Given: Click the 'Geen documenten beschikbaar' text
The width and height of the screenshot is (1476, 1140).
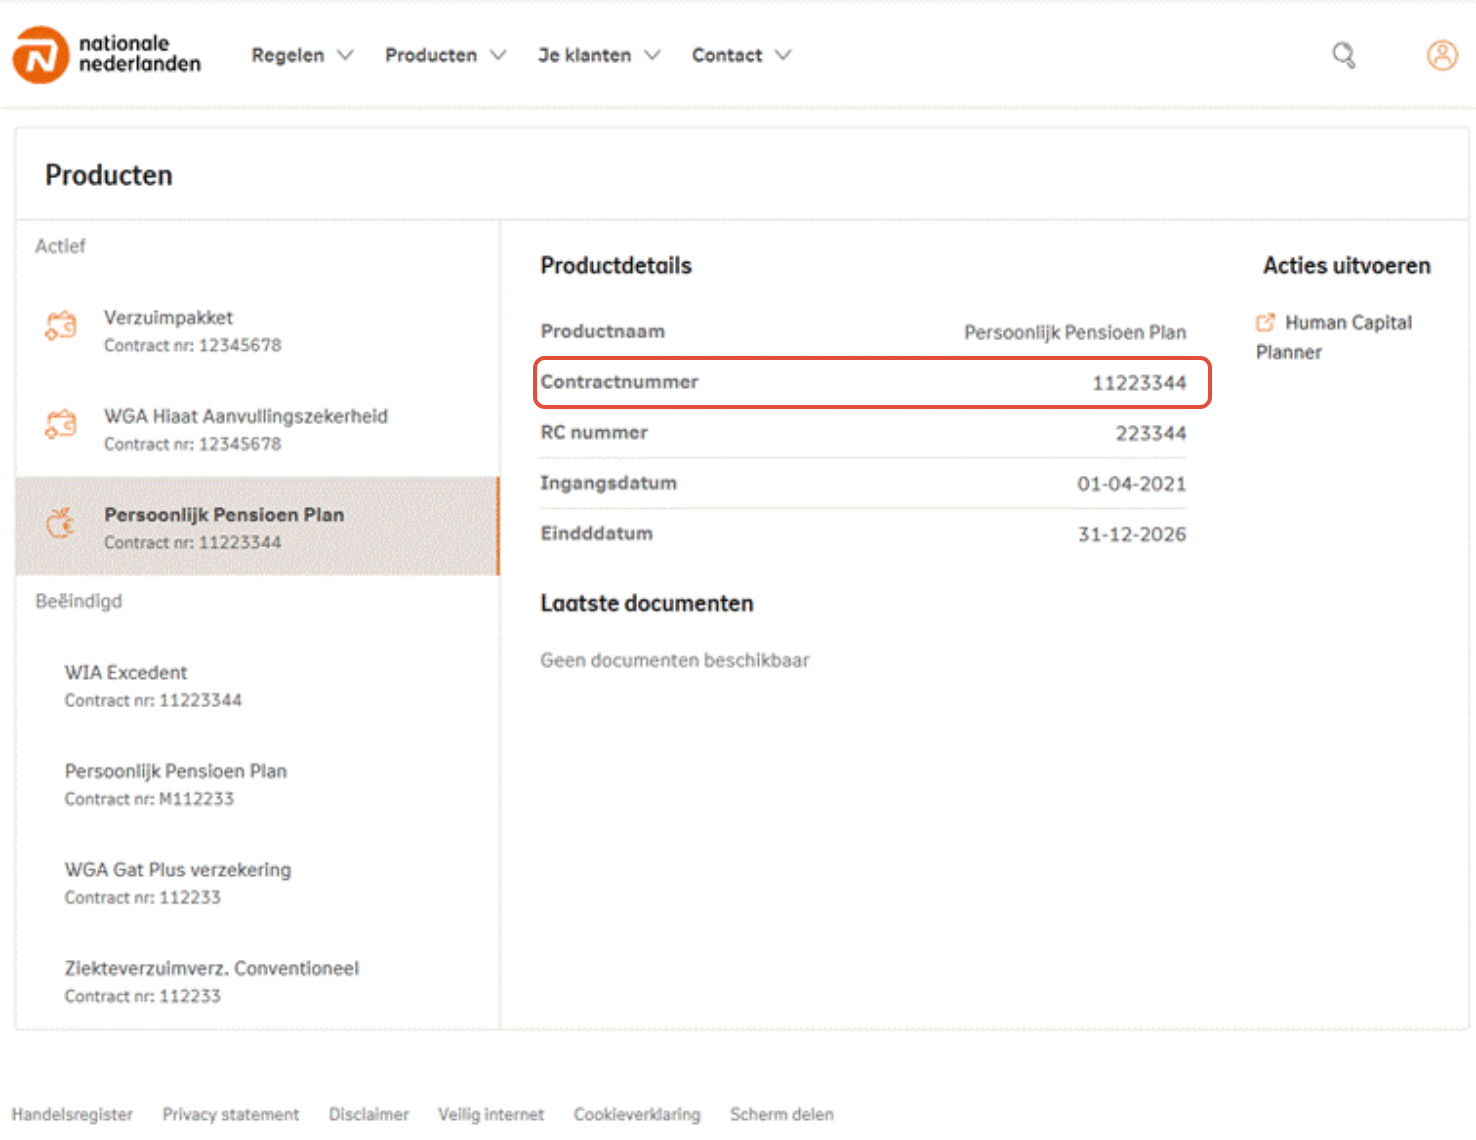Looking at the screenshot, I should [x=675, y=660].
